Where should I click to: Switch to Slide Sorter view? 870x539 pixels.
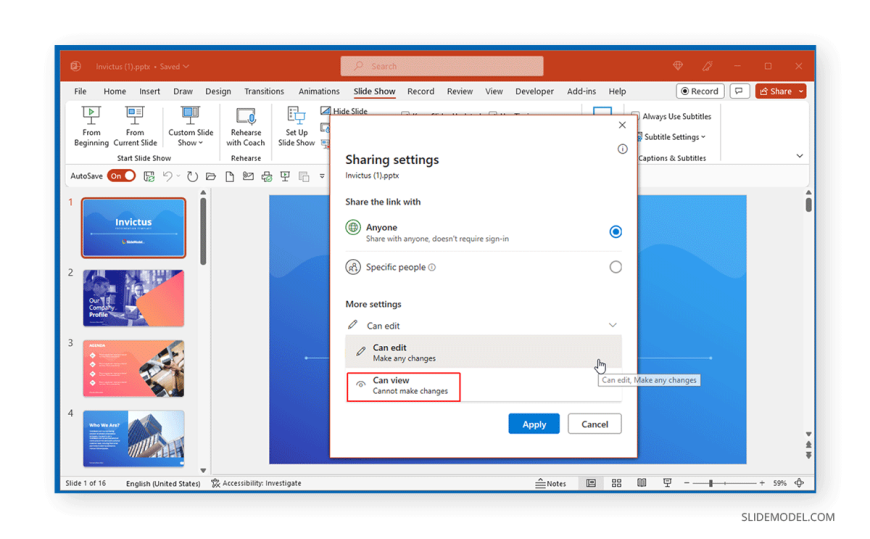[616, 483]
